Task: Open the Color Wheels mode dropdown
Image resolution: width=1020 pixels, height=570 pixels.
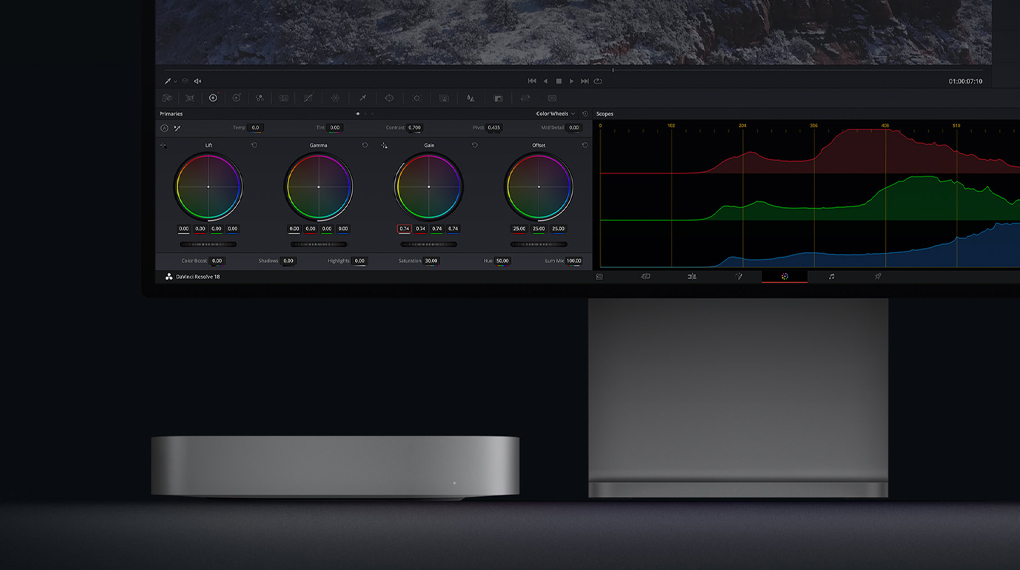Action: [x=555, y=114]
